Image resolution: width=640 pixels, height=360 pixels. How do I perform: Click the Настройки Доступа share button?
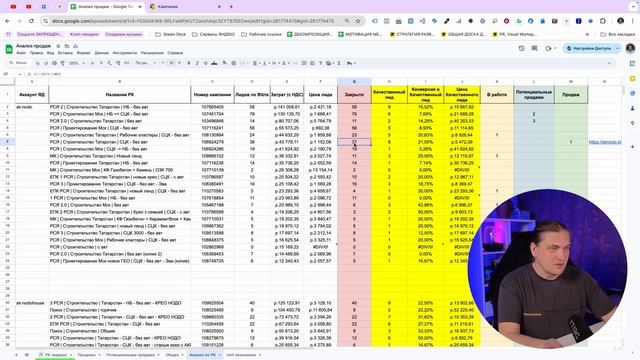tap(589, 48)
